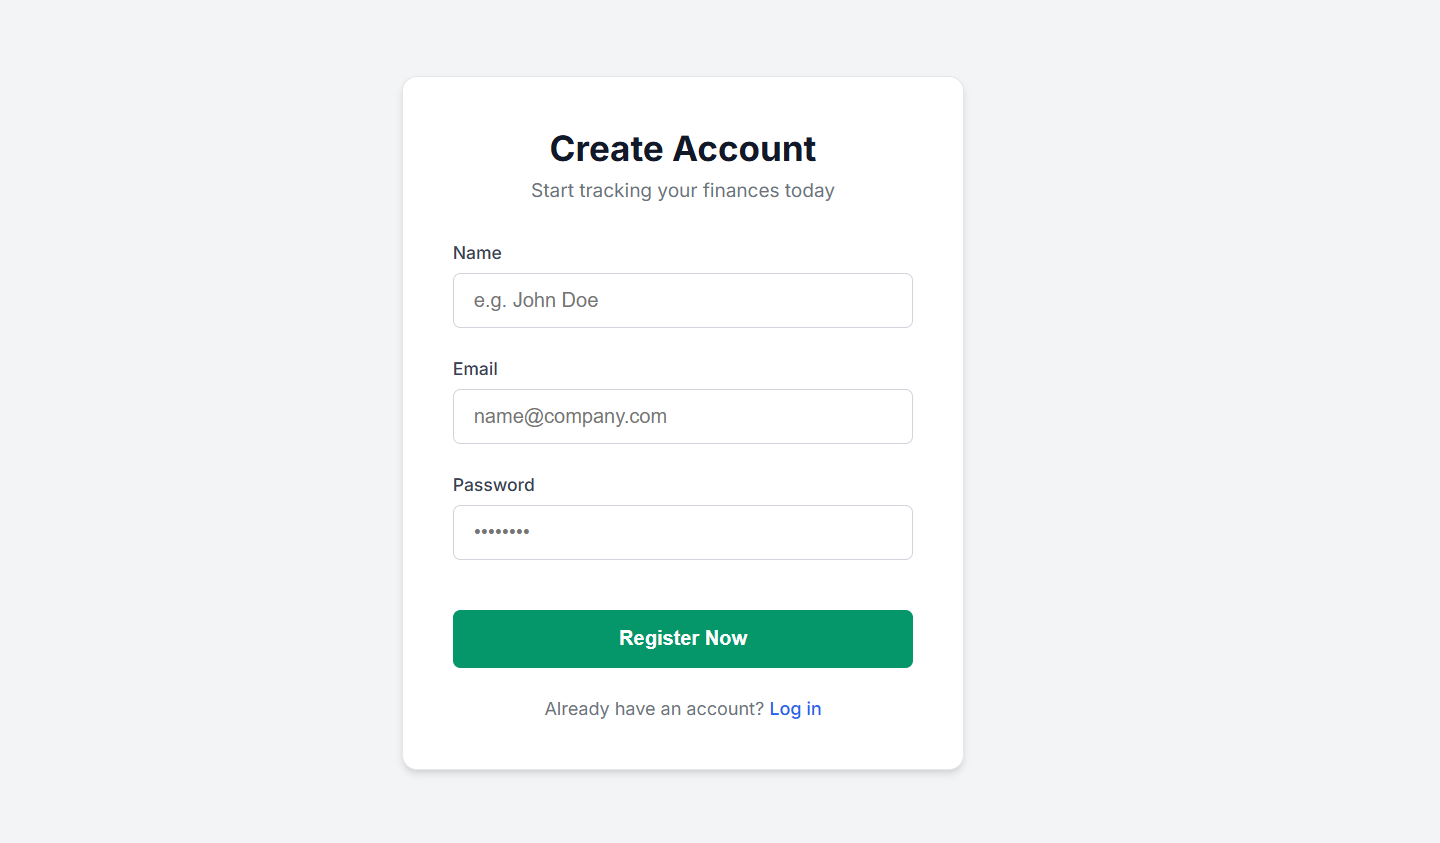Image resolution: width=1440 pixels, height=843 pixels.
Task: Click gray page background outside the card
Action: coord(200,420)
